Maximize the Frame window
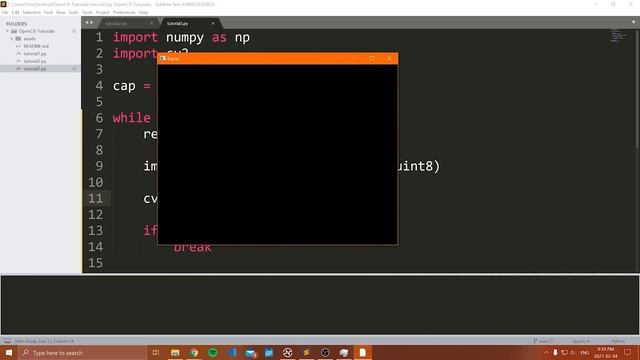 coord(371,58)
